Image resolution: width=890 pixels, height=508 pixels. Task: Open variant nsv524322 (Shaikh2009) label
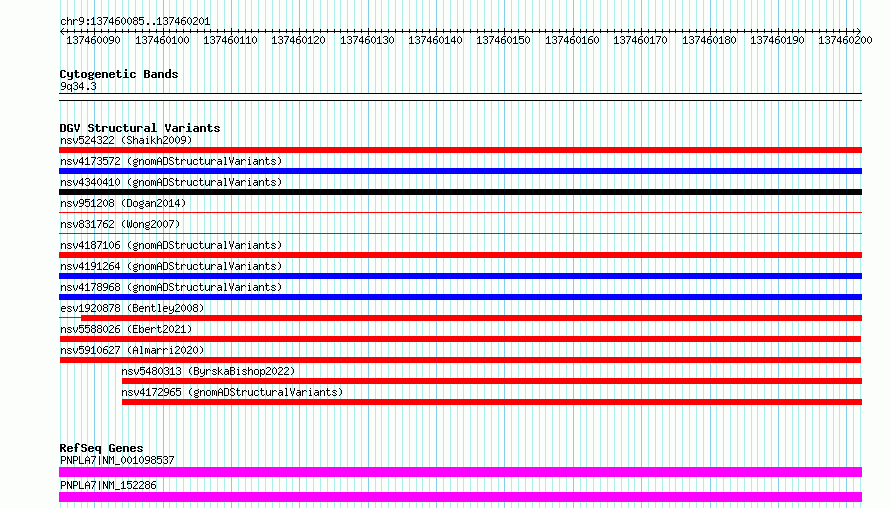tap(126, 140)
